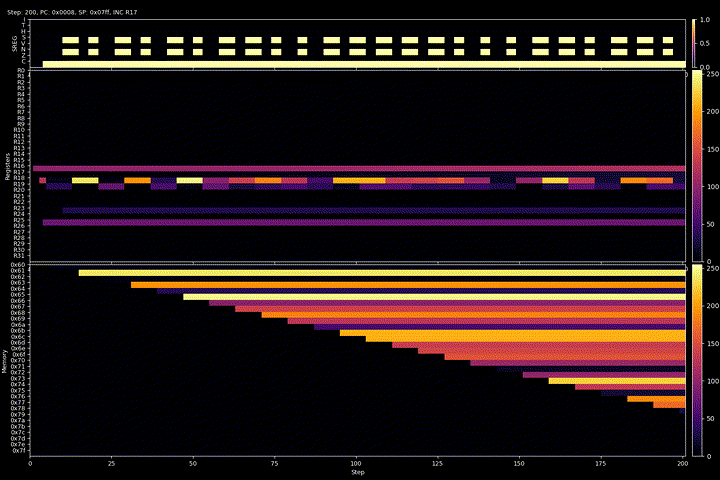The height and width of the screenshot is (480, 720).
Task: Select the "0x77" memory address label
Action: [18, 402]
